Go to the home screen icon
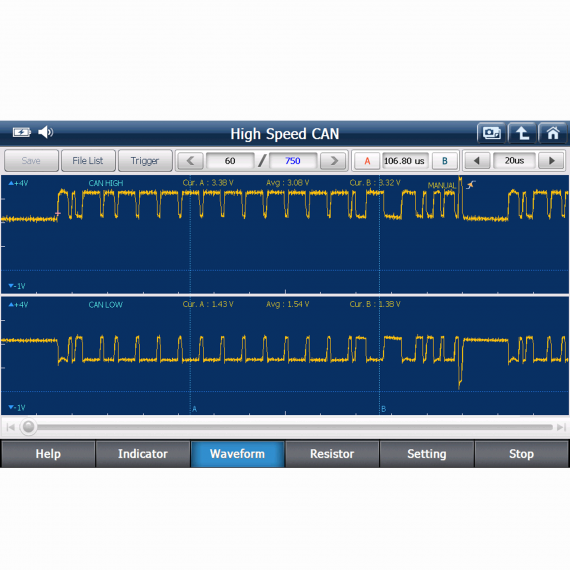This screenshot has width=570, height=570. [553, 133]
